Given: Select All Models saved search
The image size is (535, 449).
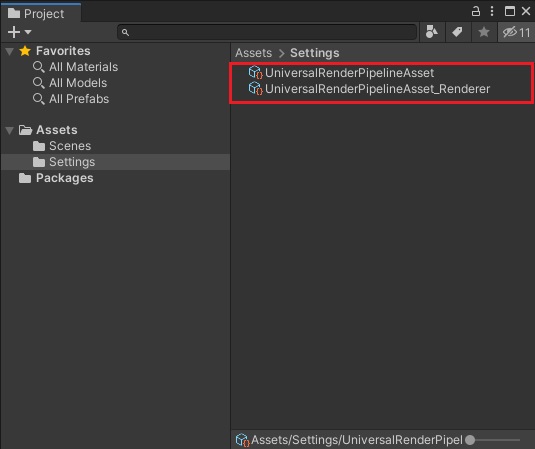Looking at the screenshot, I should (x=78, y=83).
